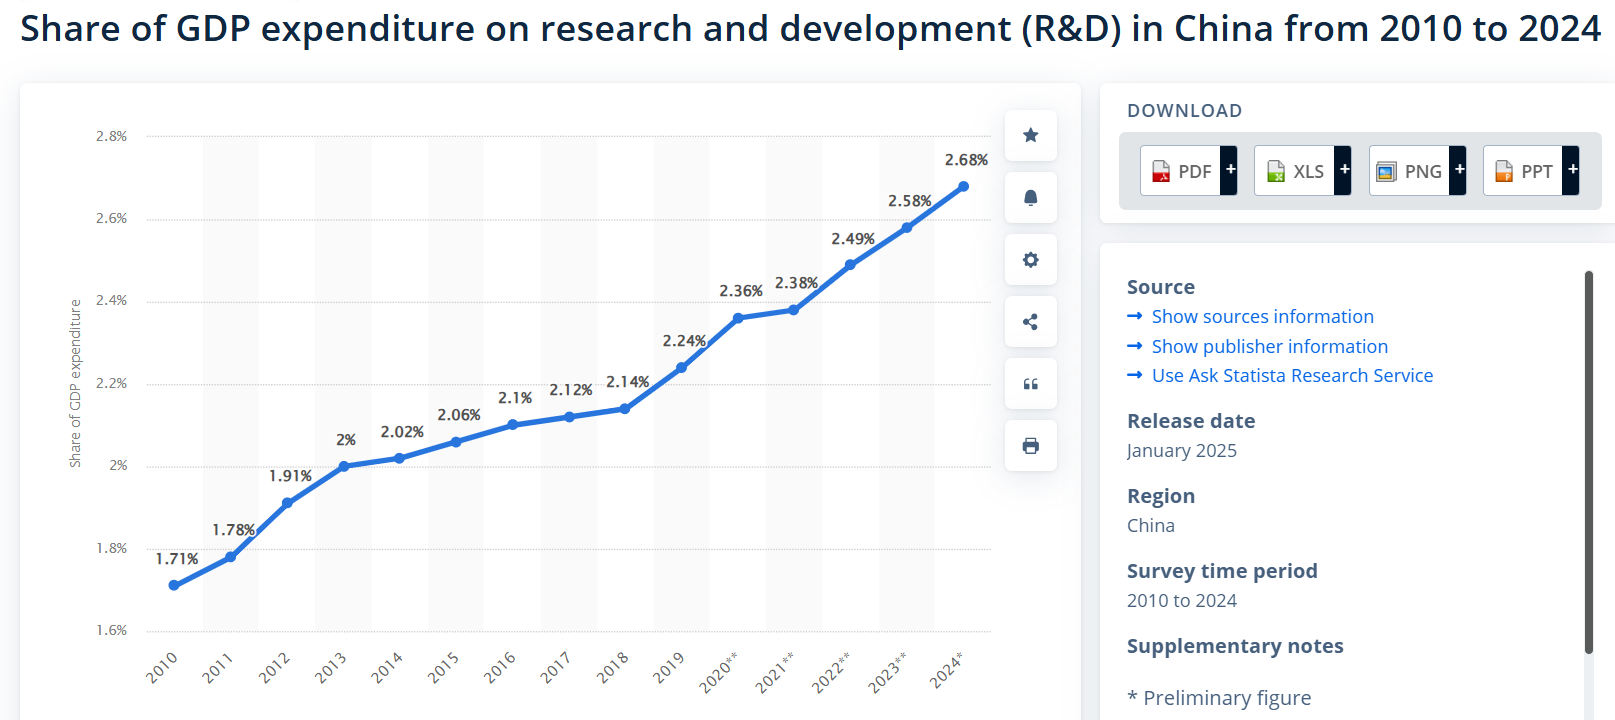Download the data as XLS

click(1295, 171)
